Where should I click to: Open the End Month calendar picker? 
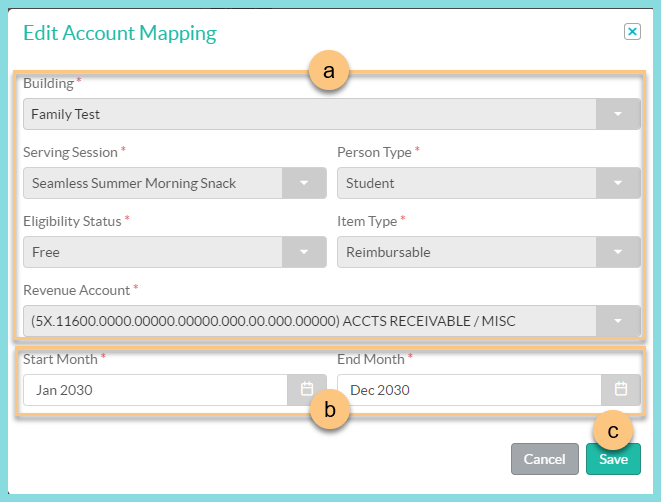(621, 390)
